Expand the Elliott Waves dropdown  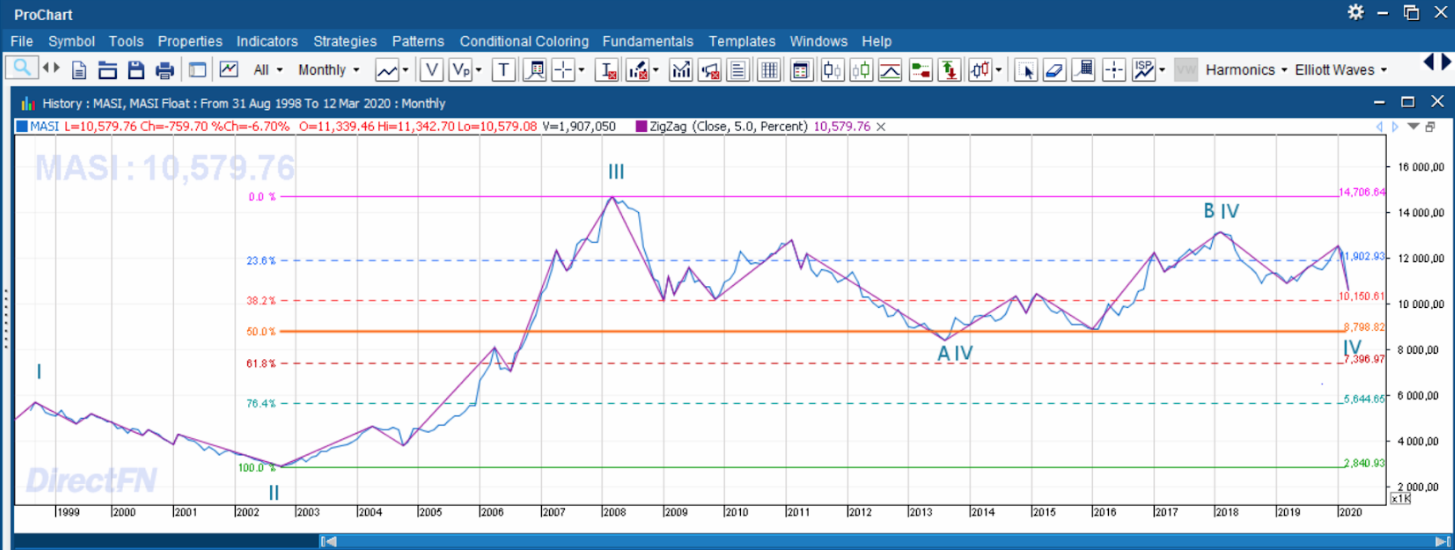click(x=1341, y=70)
